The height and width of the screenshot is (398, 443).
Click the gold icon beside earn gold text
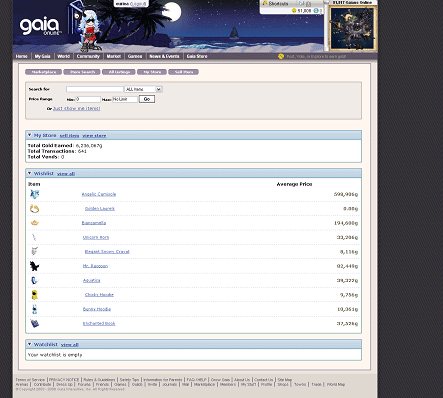point(281,56)
